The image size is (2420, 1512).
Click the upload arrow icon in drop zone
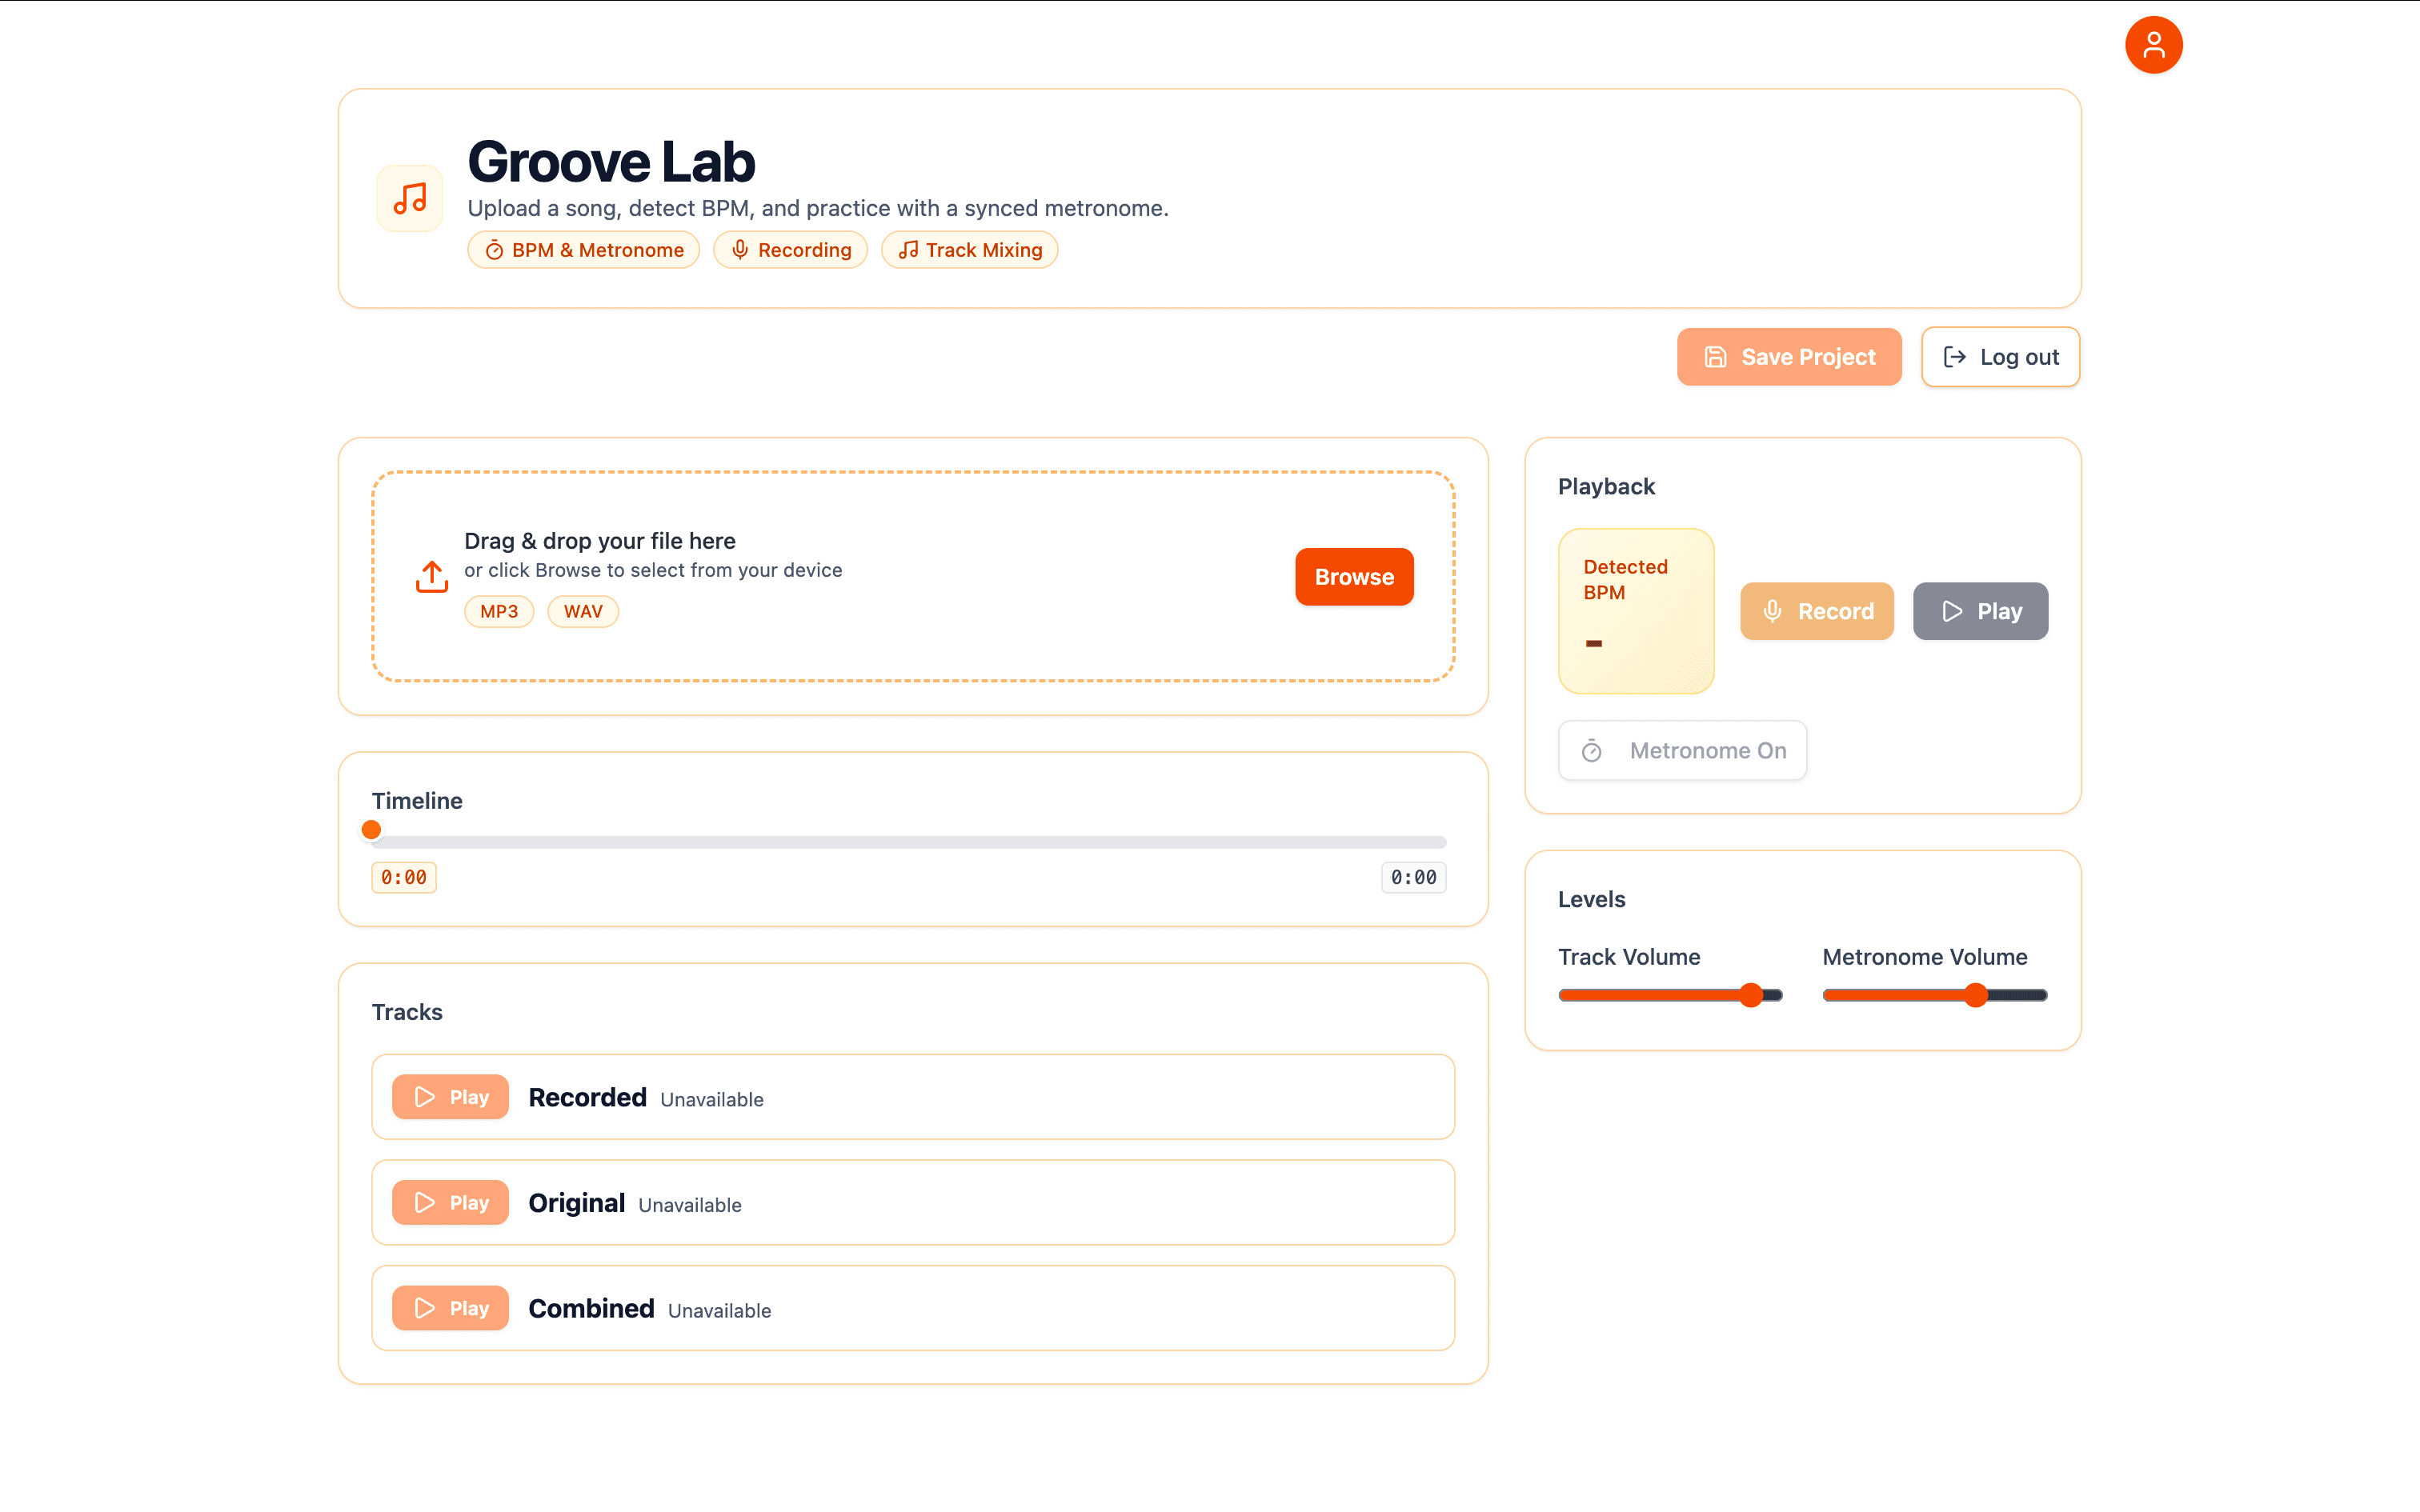(x=430, y=576)
